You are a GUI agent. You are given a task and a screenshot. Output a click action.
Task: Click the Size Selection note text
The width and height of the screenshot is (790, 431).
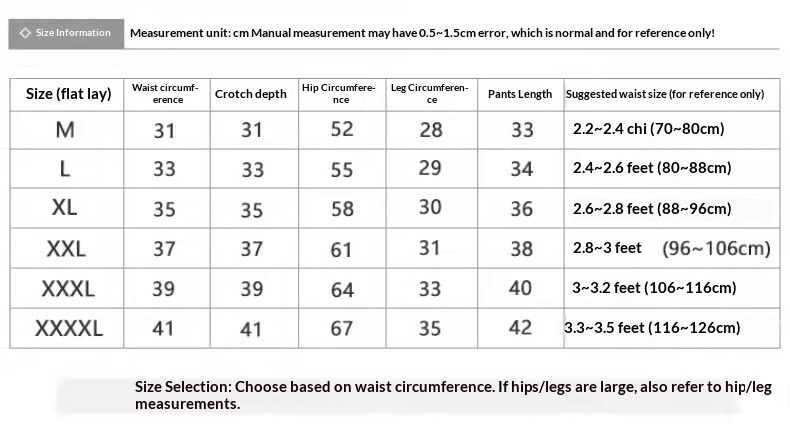[x=453, y=395]
